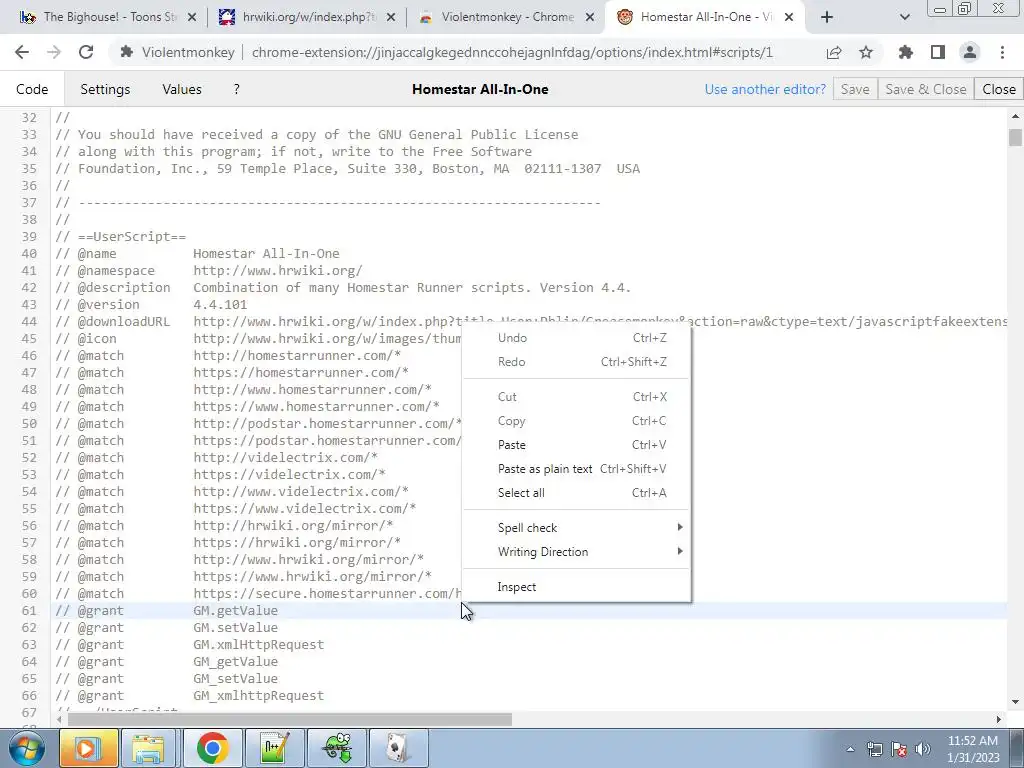Open a new browser tab

point(827,18)
